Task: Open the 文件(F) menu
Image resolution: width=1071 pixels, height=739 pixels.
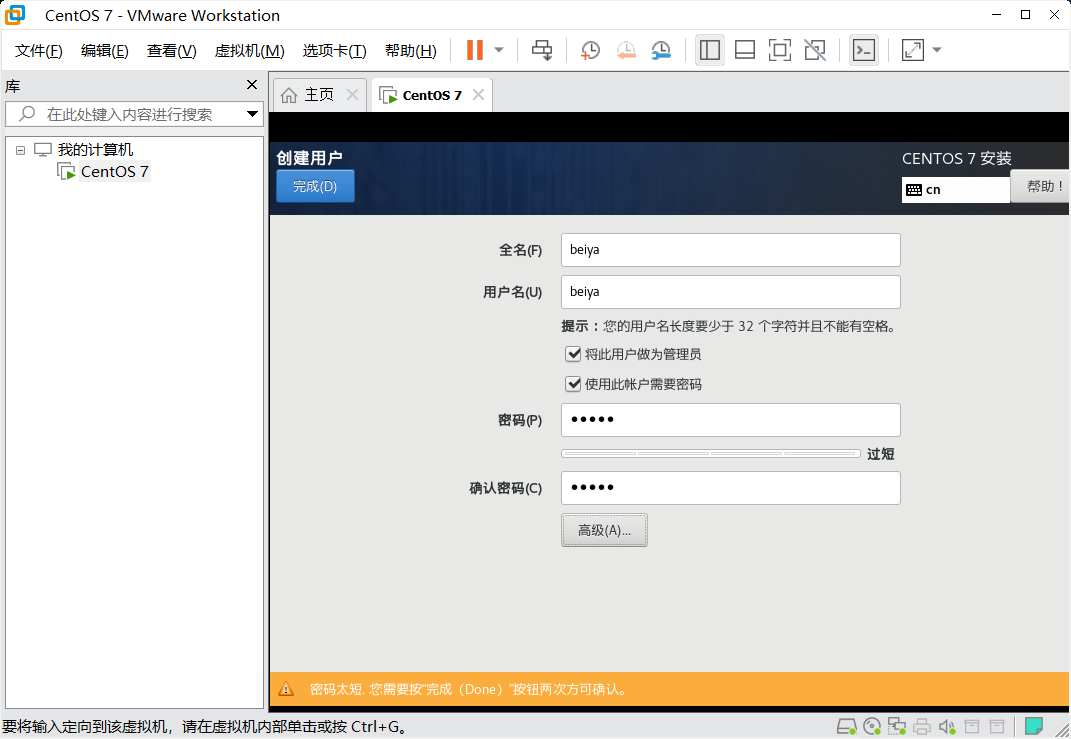Action: tap(38, 51)
